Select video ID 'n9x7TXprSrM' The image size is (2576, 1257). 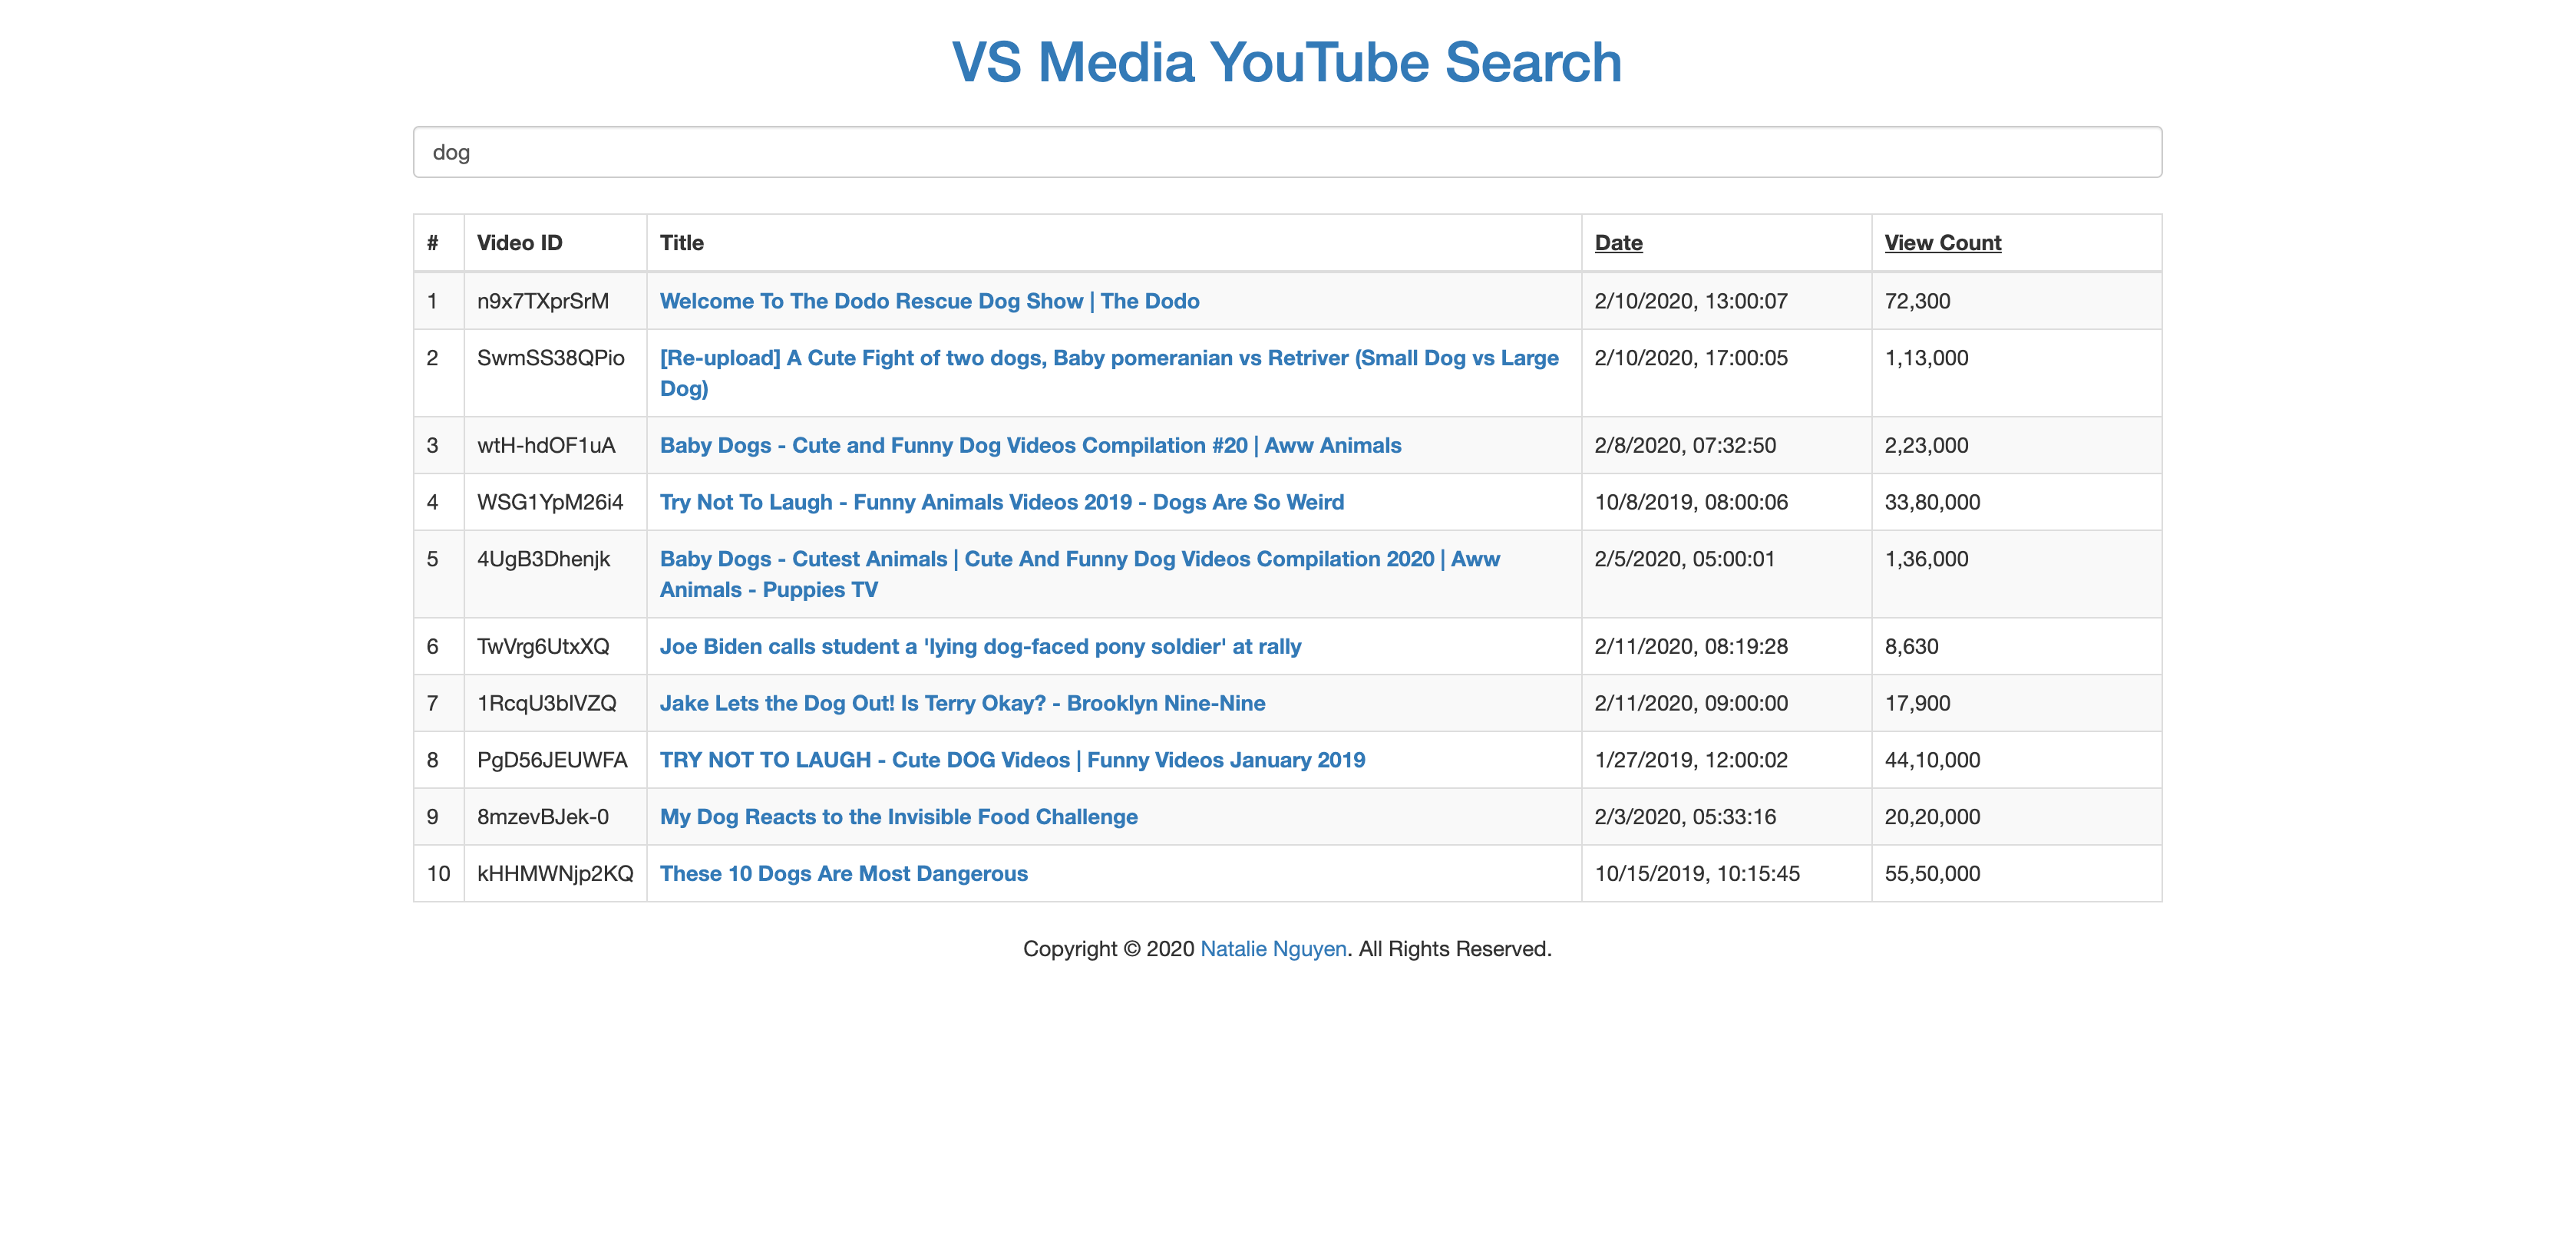[542, 301]
